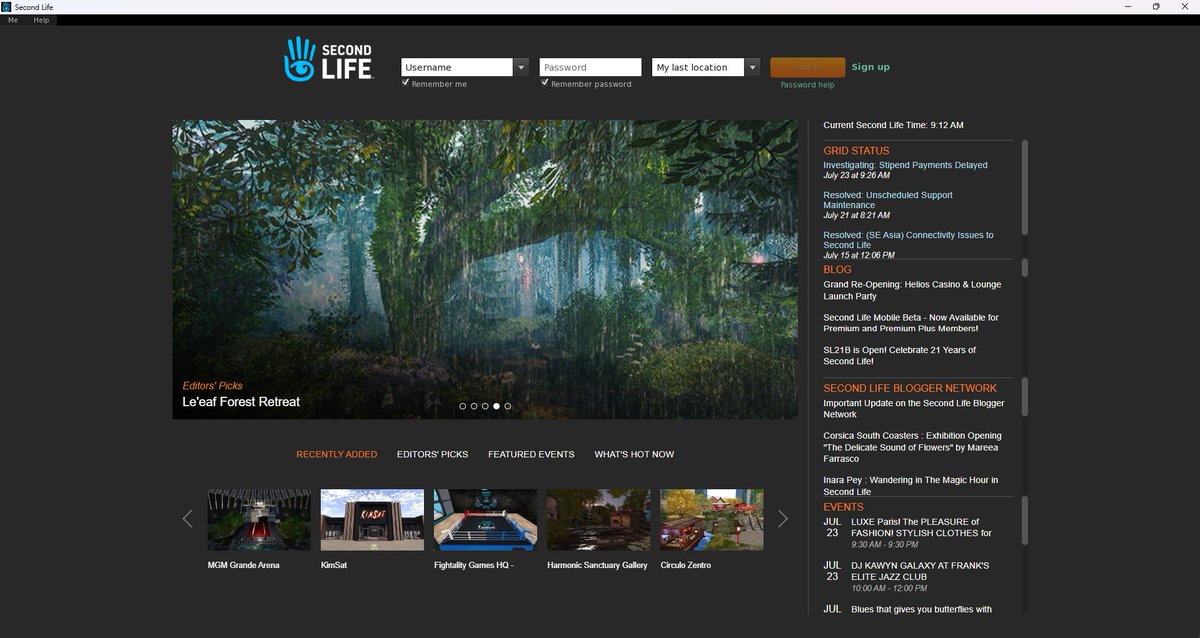
Task: Open the Blog heading
Action: (x=837, y=270)
